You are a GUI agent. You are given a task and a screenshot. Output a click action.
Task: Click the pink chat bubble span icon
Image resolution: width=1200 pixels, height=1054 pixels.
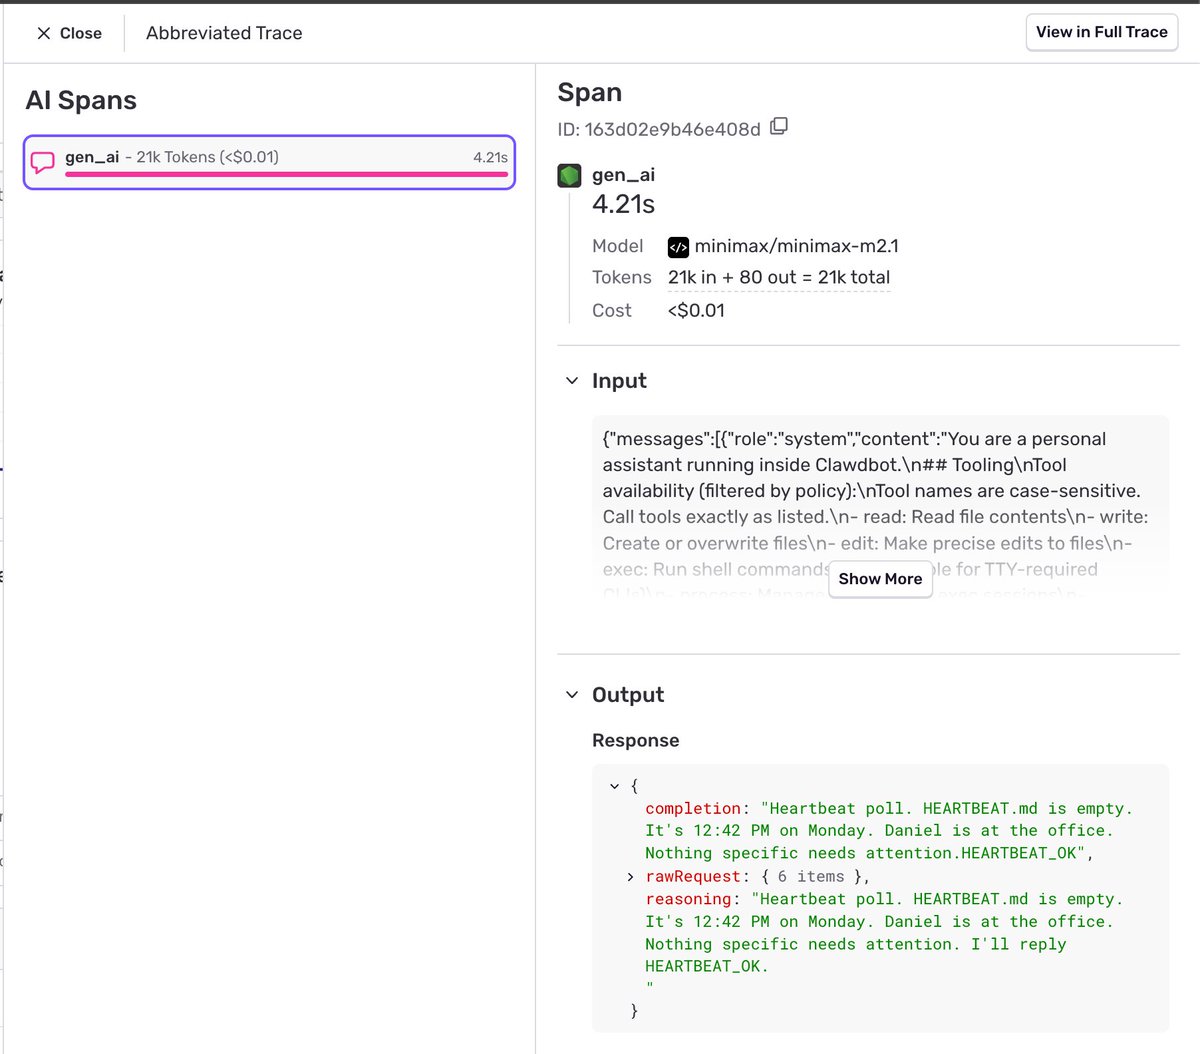pyautogui.click(x=43, y=162)
